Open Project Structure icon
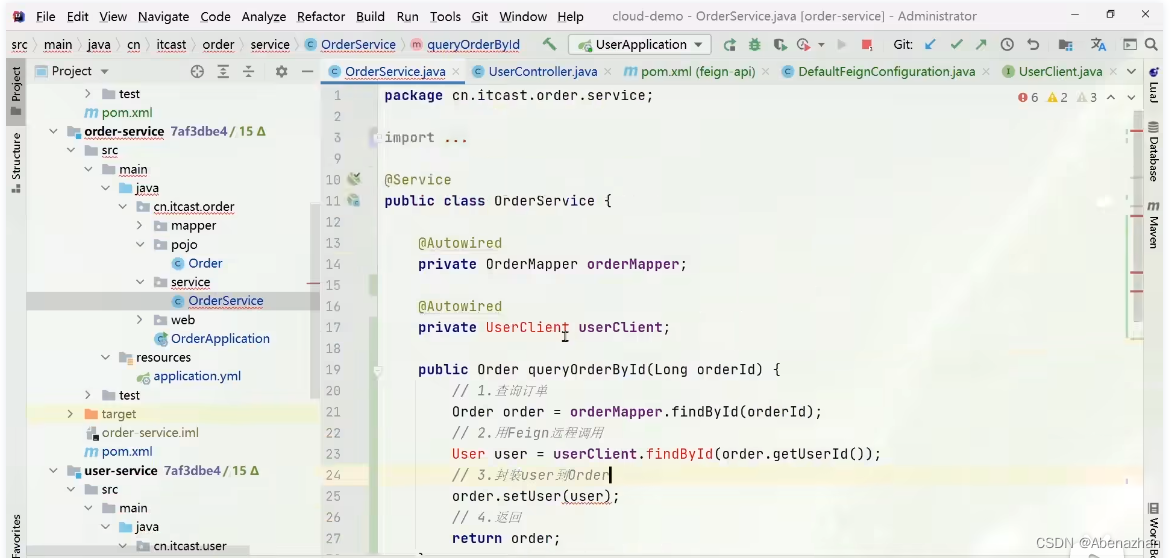 coord(1065,45)
